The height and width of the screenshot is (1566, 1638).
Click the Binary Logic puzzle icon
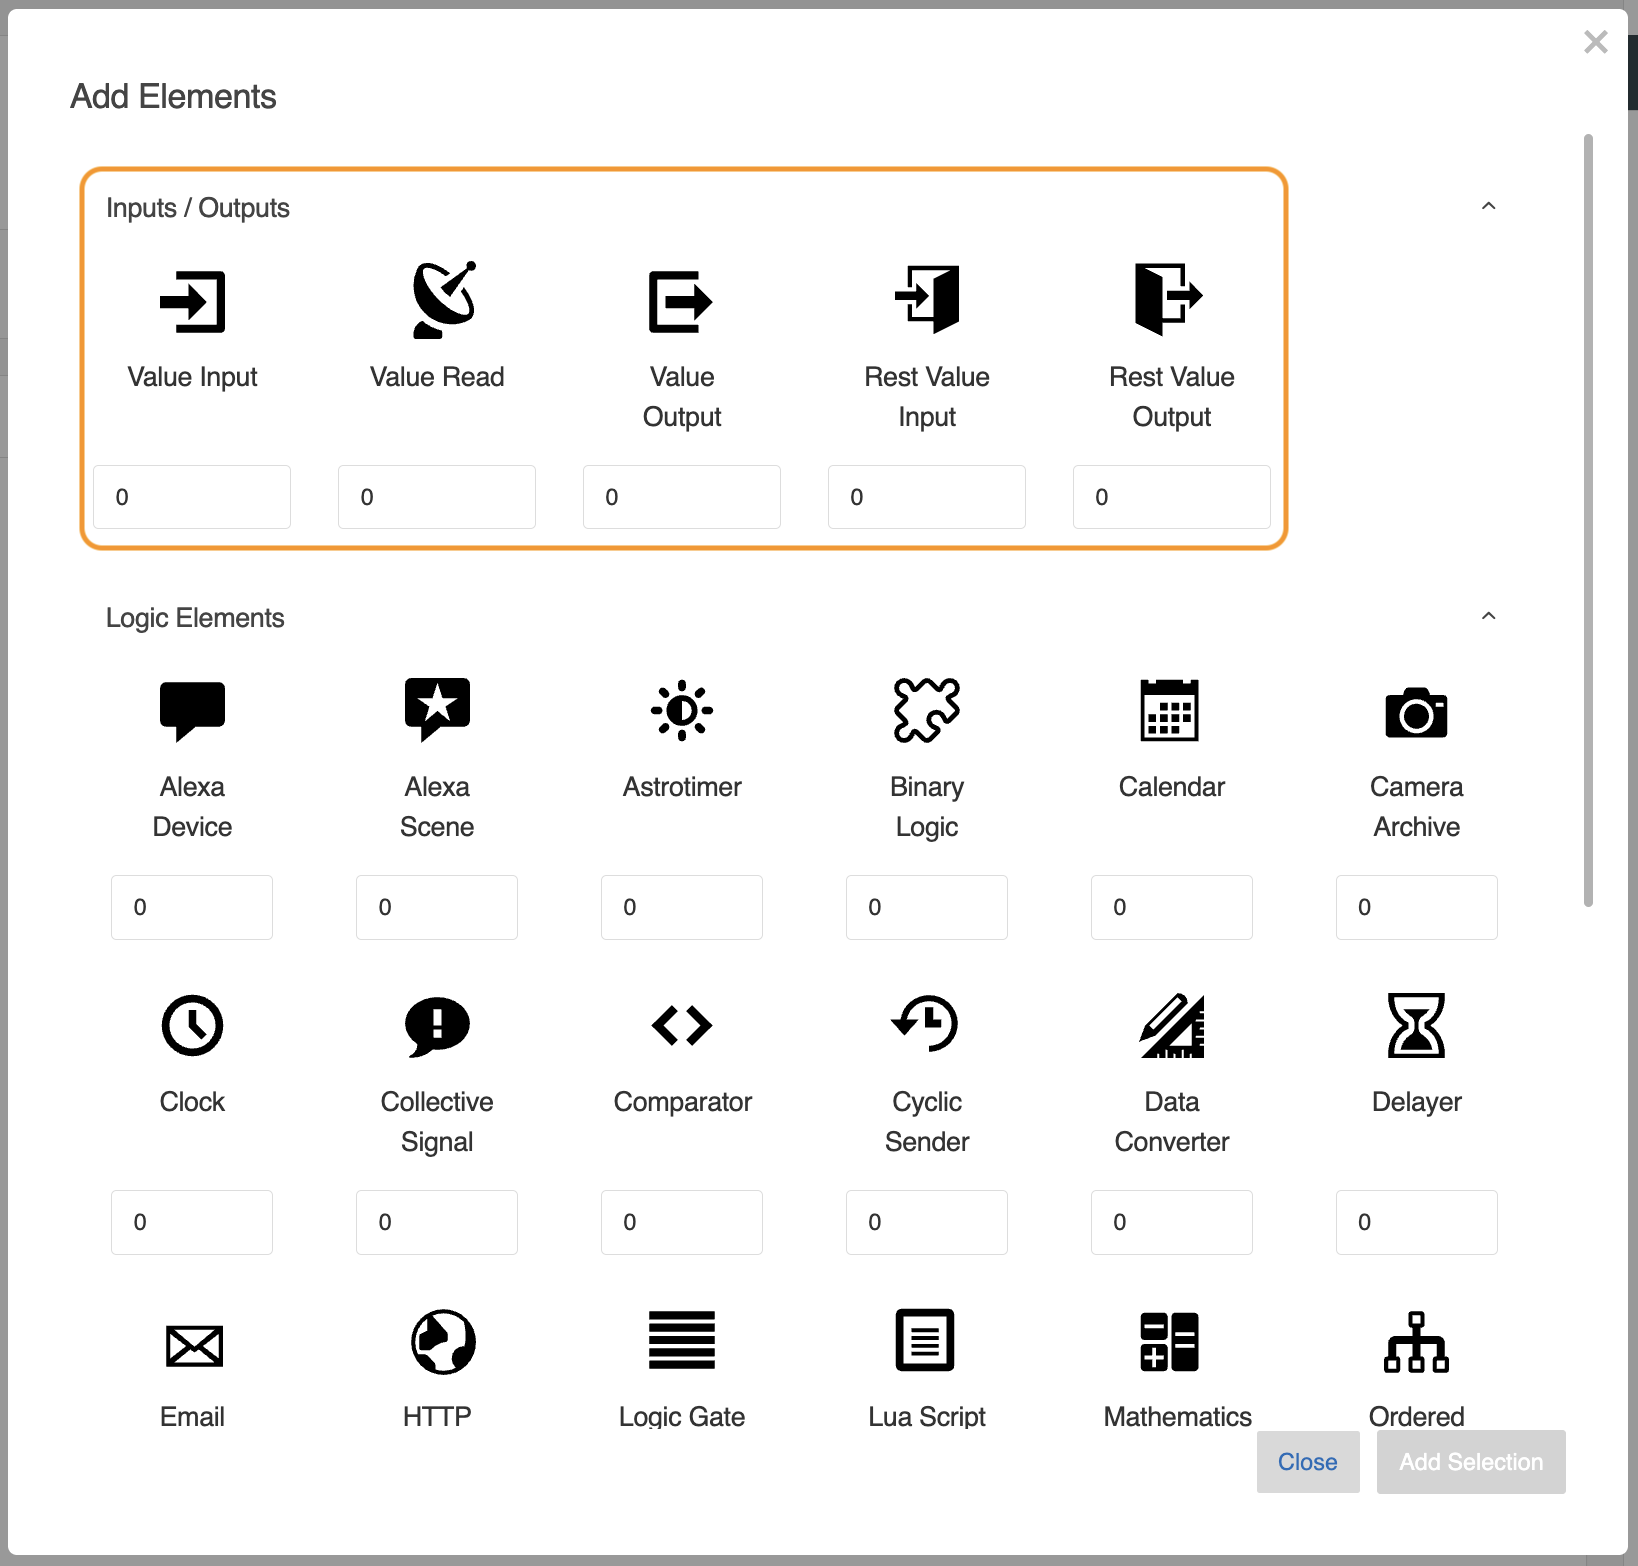point(926,711)
